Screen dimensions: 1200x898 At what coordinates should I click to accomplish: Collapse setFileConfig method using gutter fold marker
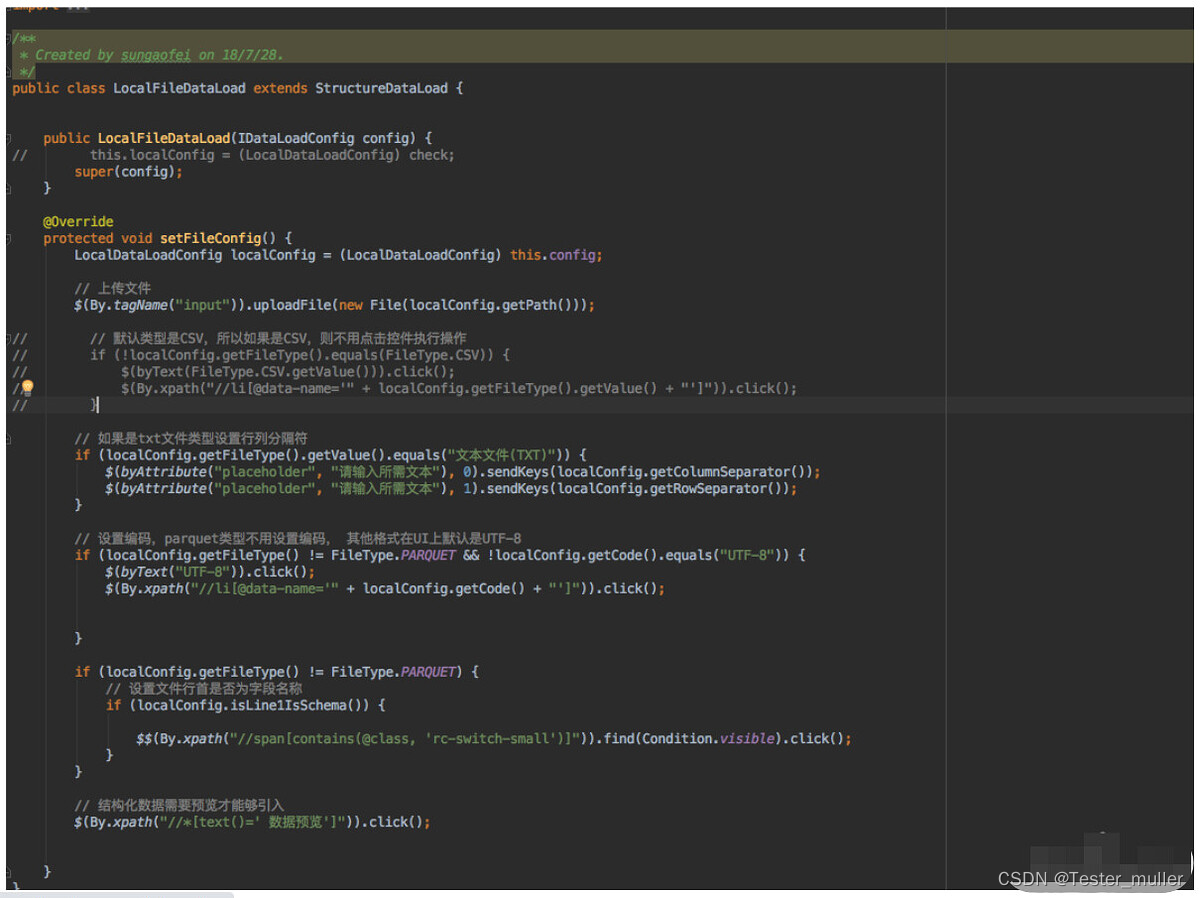point(9,238)
